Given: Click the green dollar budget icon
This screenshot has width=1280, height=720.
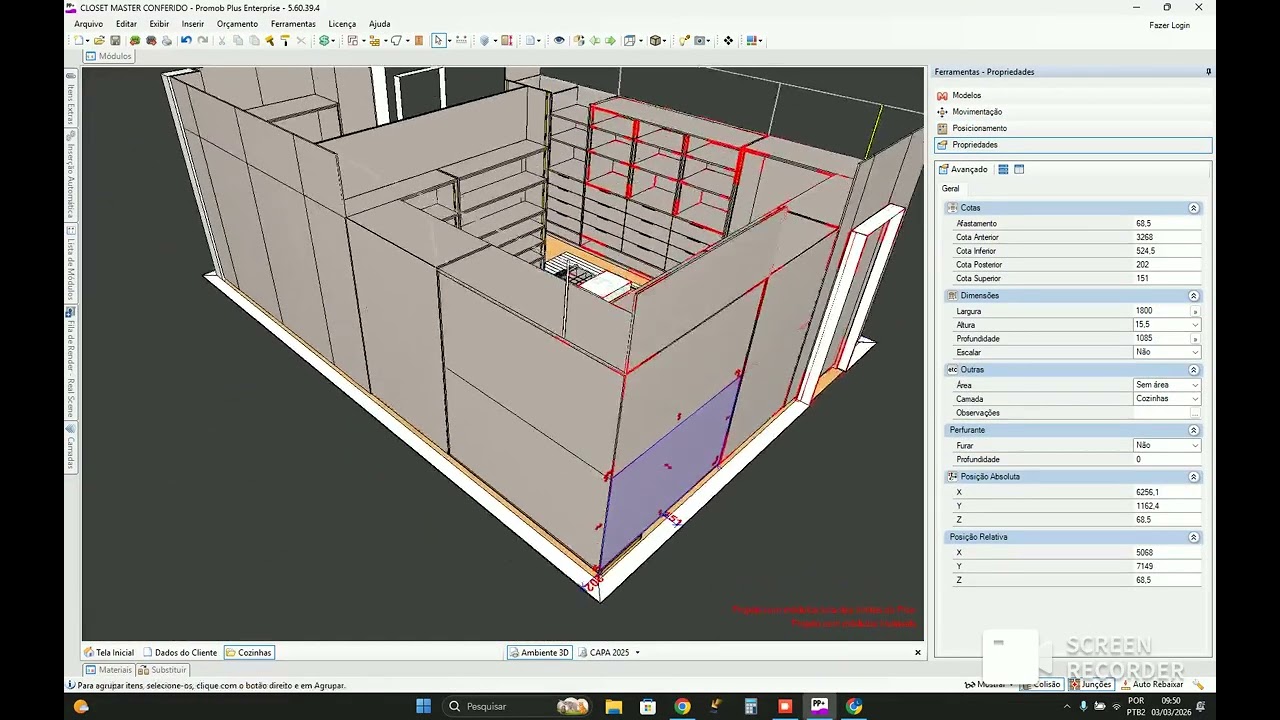Looking at the screenshot, I should pyautogui.click(x=325, y=41).
